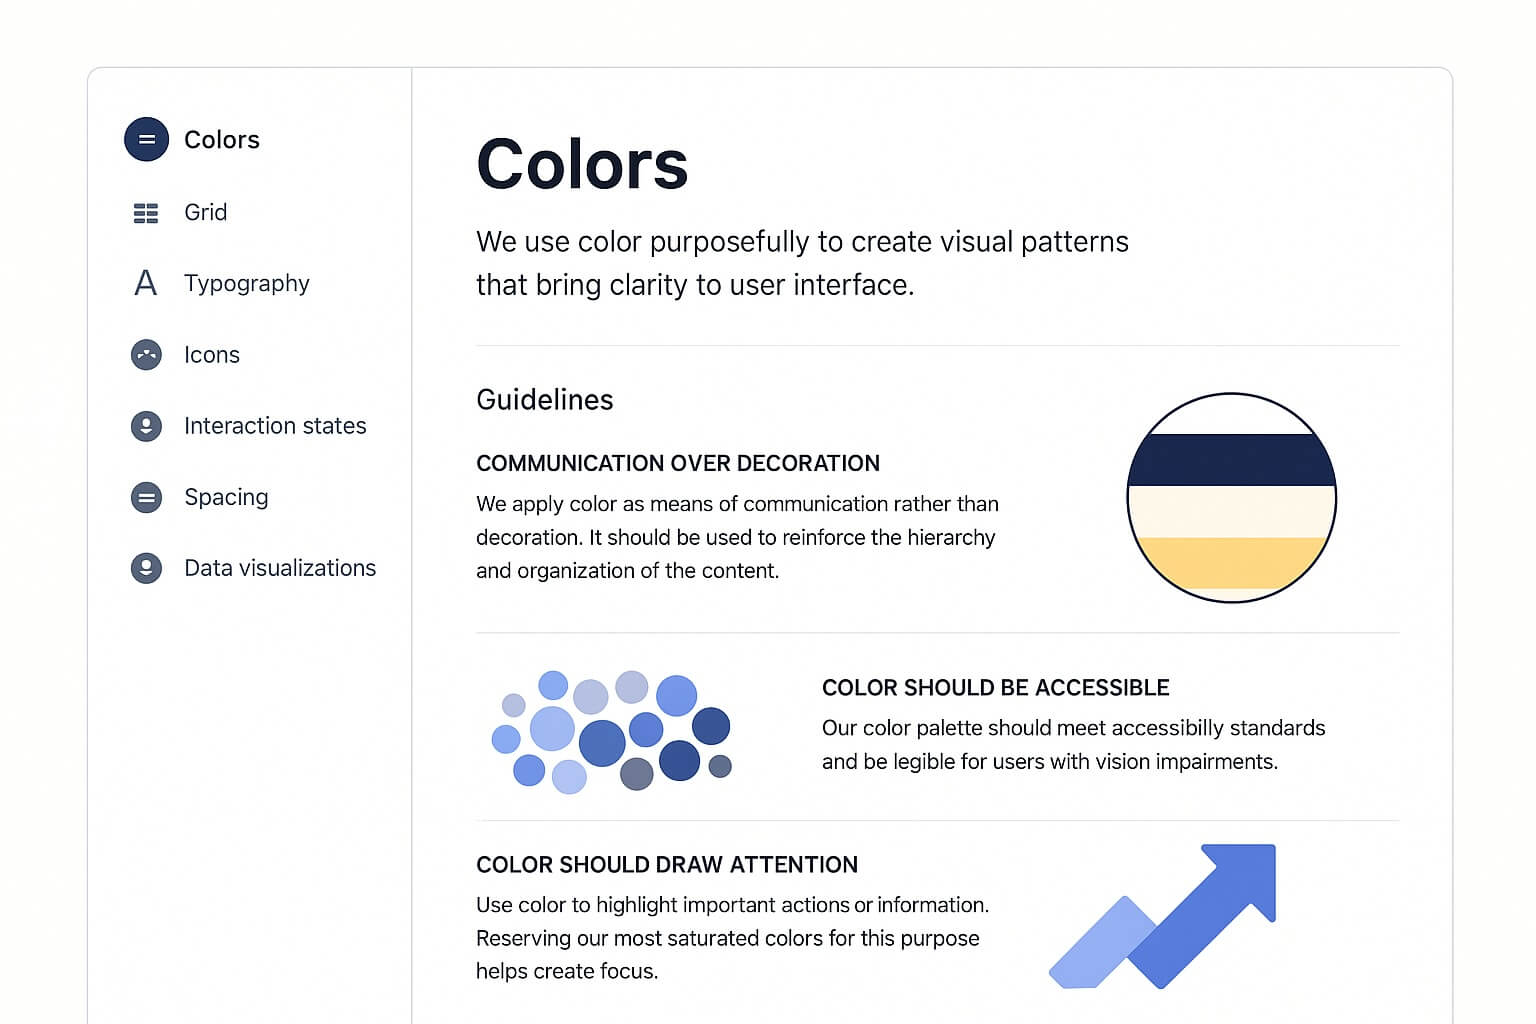This screenshot has width=1536, height=1024.
Task: Click the Color Should Be Accessible heading
Action: tap(996, 688)
